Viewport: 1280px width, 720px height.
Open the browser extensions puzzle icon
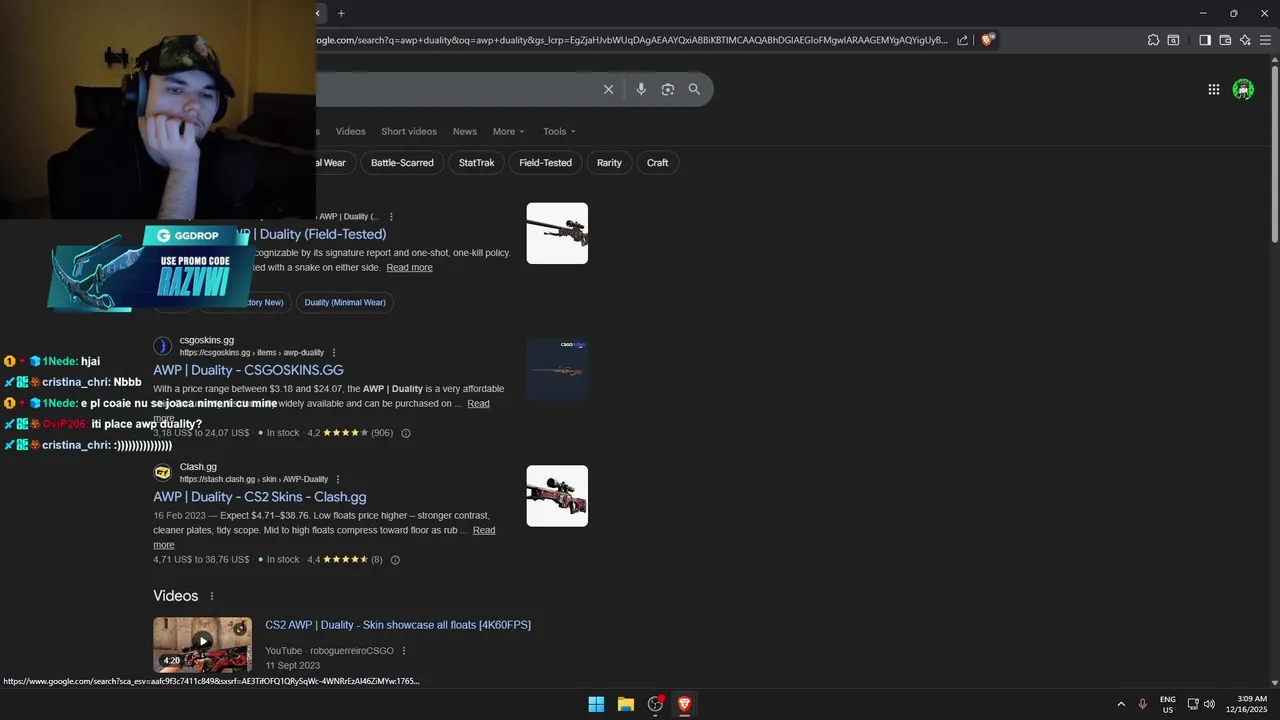pos(1153,40)
